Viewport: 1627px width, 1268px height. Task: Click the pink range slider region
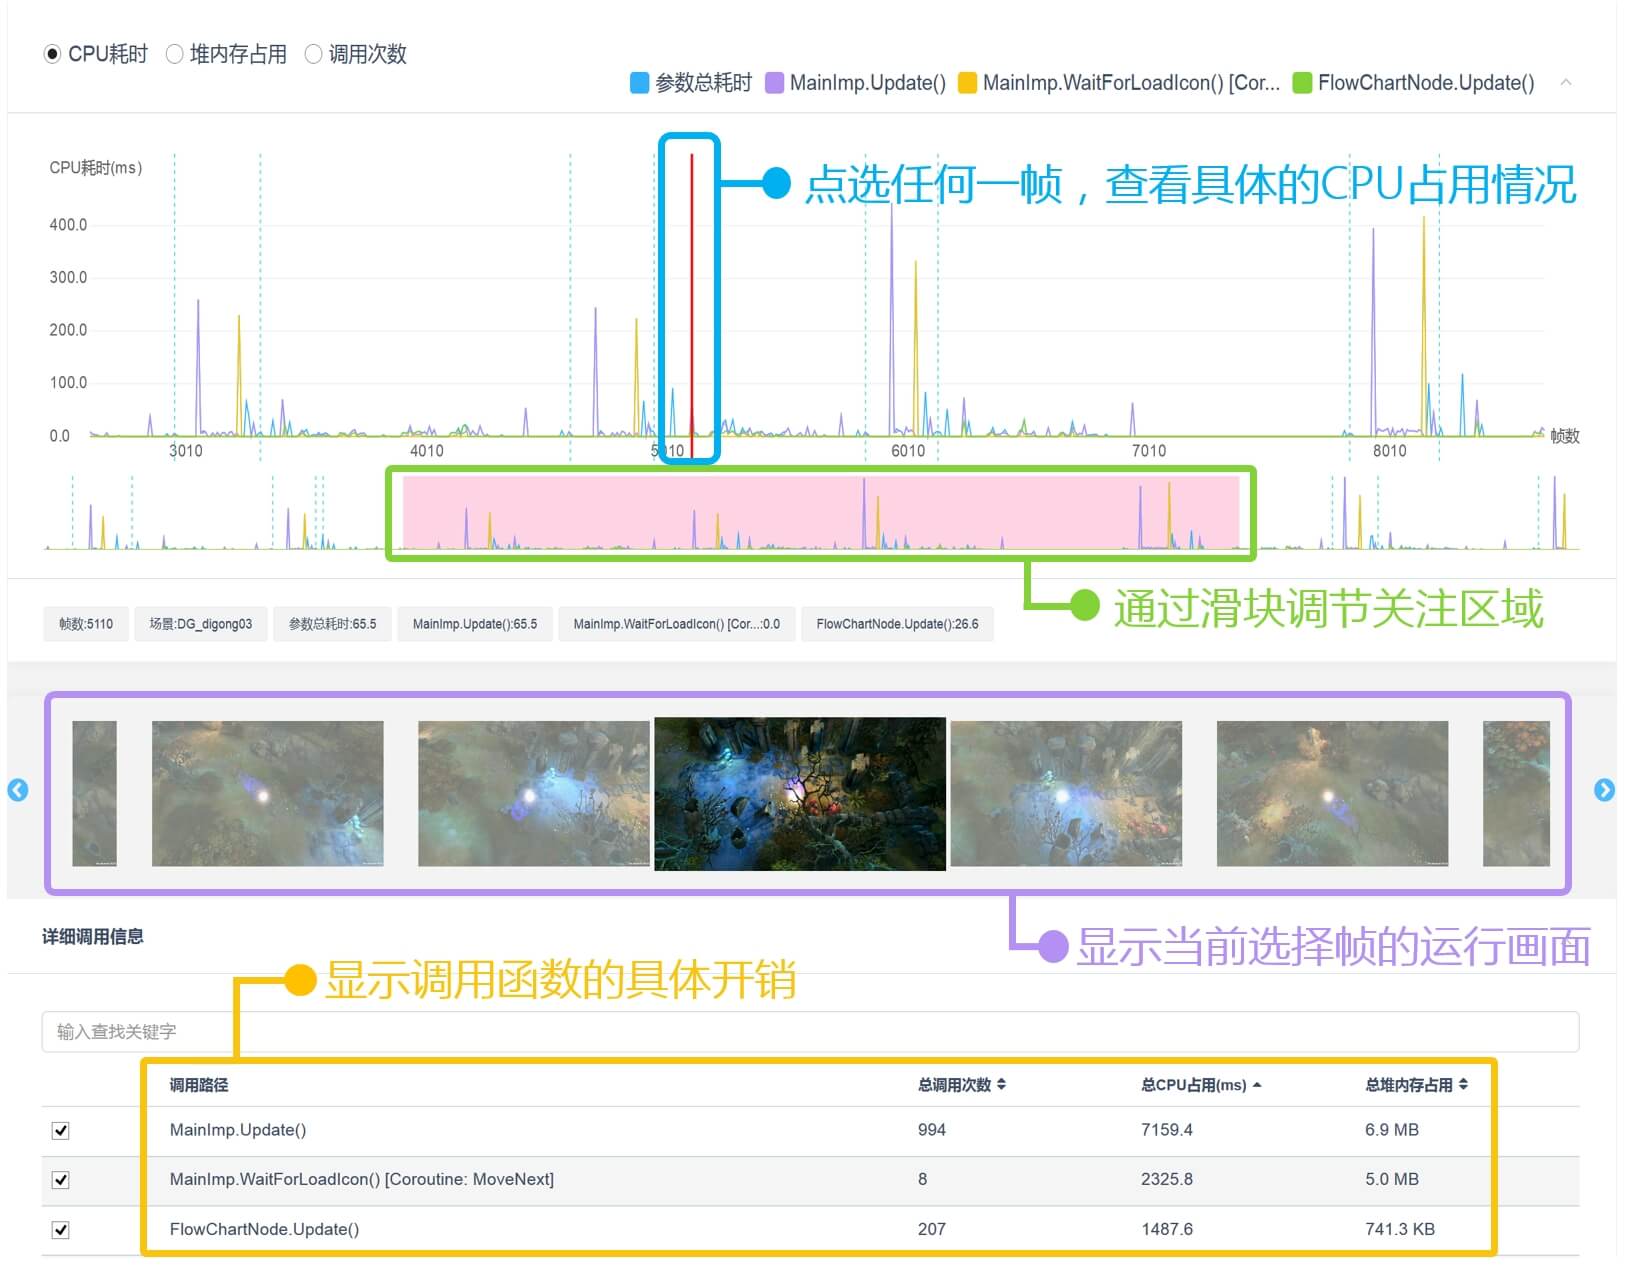tap(820, 512)
